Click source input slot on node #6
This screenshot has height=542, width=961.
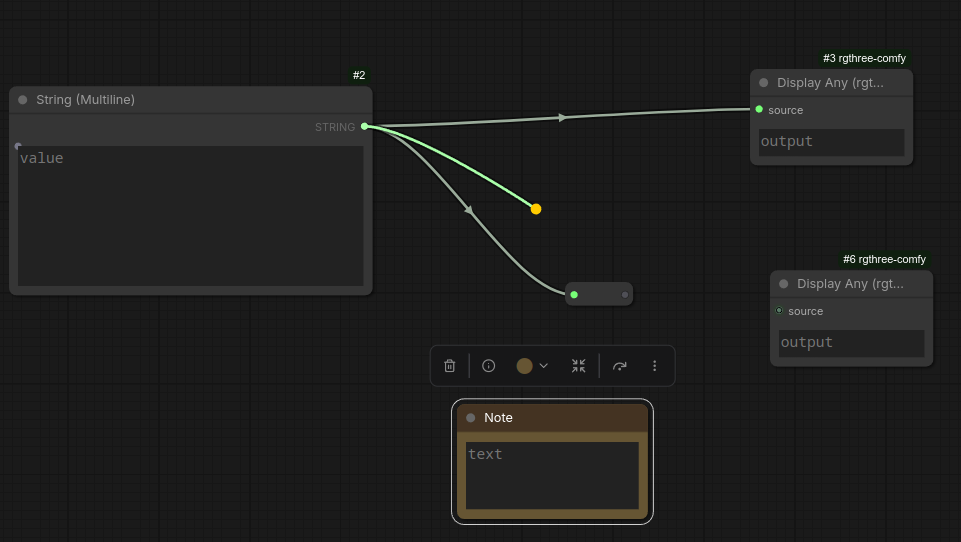point(779,310)
